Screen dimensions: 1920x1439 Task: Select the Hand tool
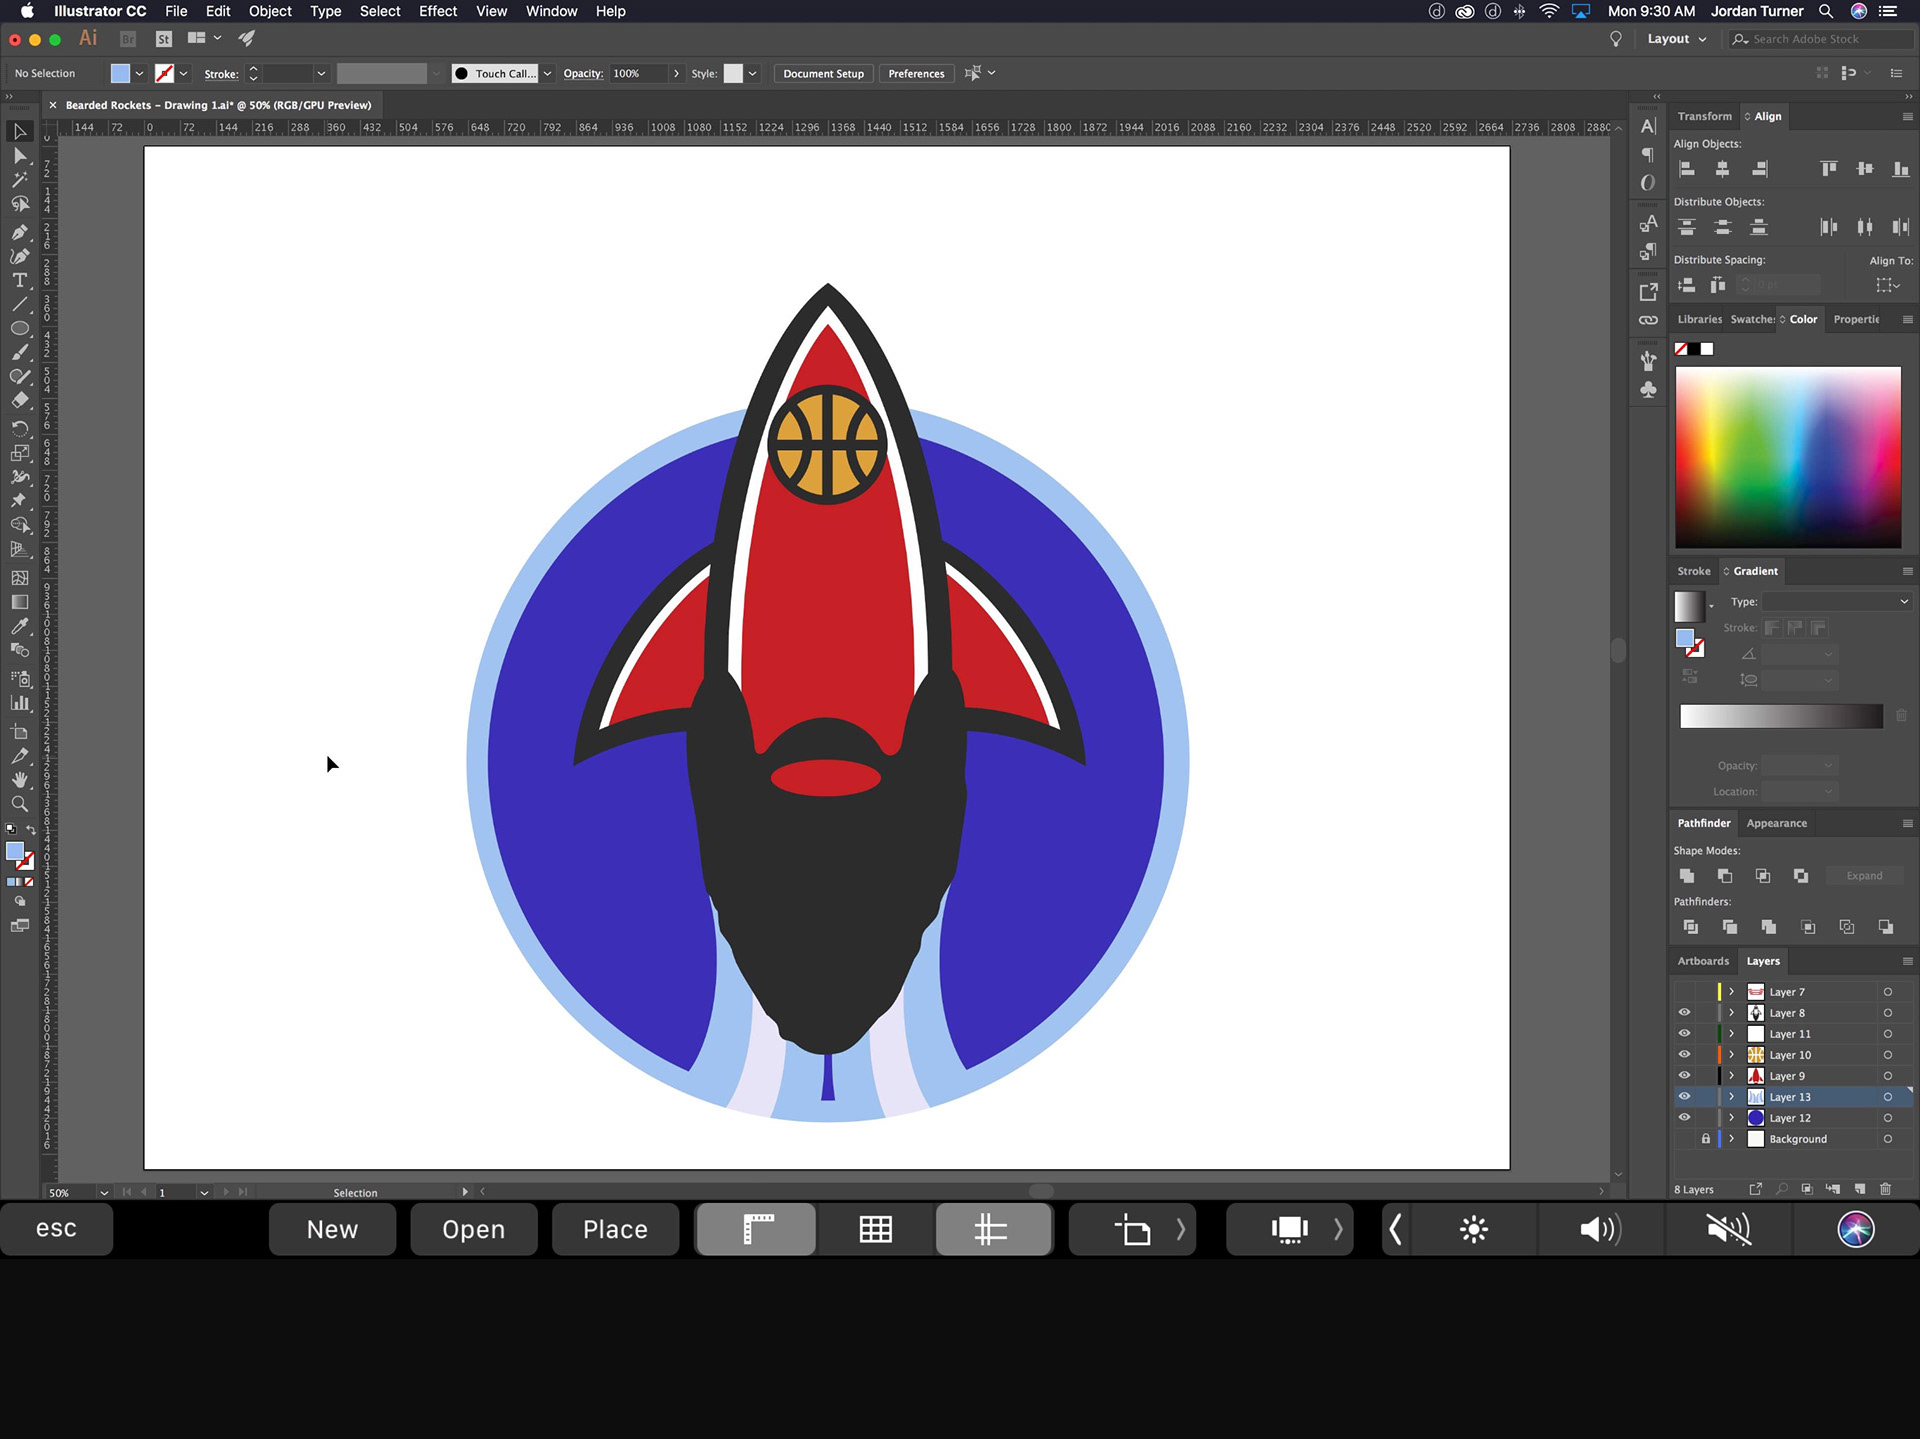coord(19,780)
